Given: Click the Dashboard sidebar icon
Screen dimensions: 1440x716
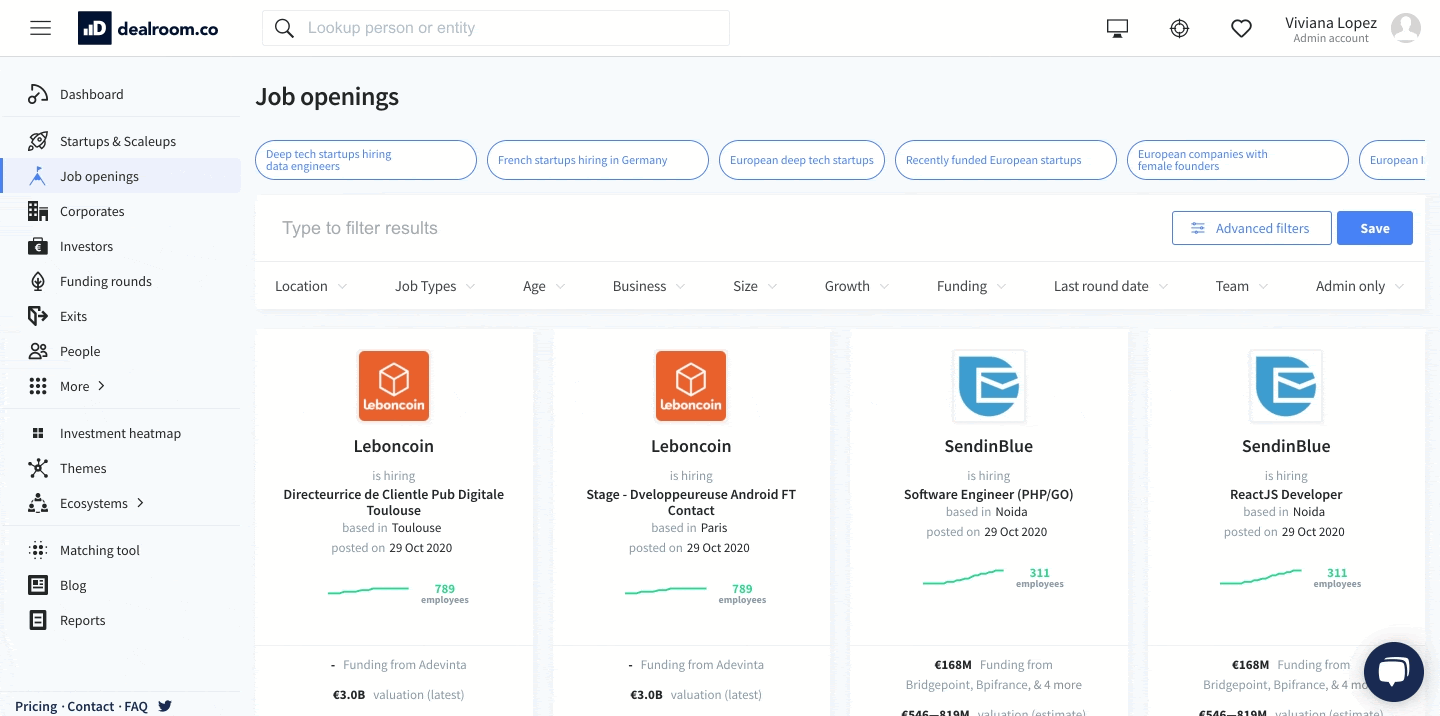Looking at the screenshot, I should [x=38, y=94].
